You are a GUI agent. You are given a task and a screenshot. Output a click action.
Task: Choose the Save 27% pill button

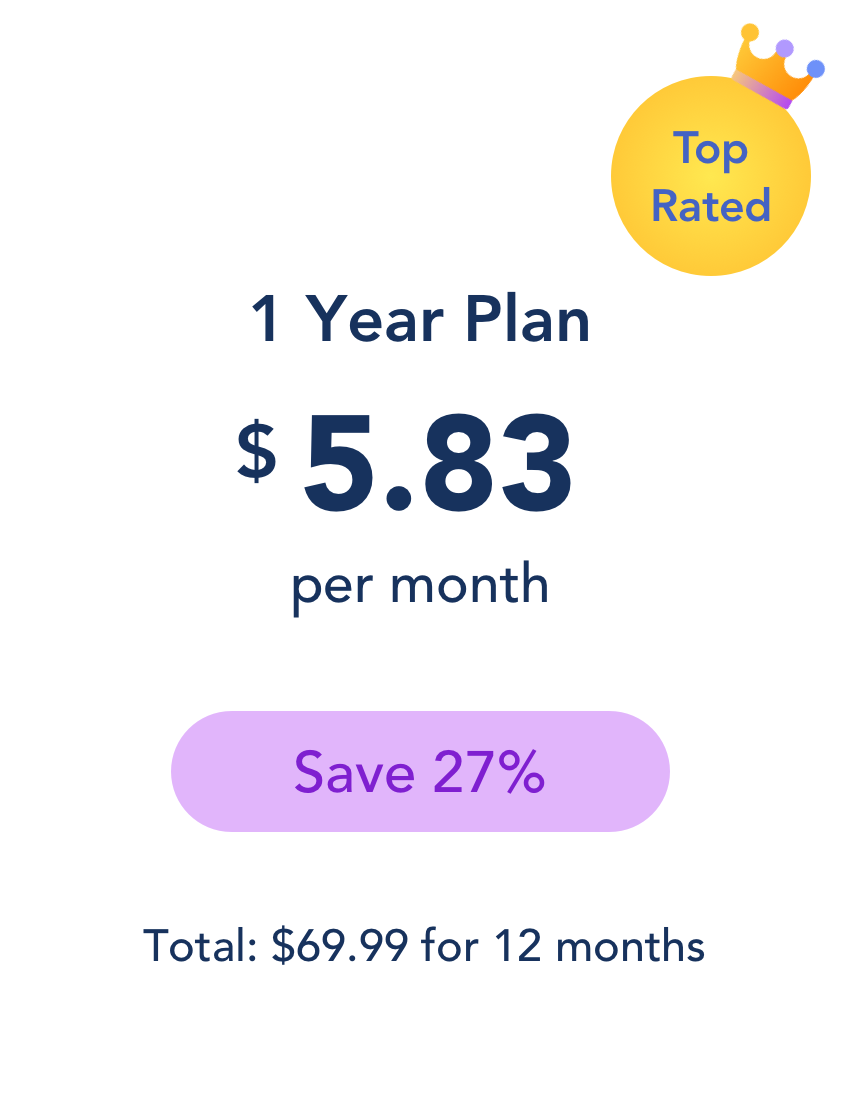(420, 771)
